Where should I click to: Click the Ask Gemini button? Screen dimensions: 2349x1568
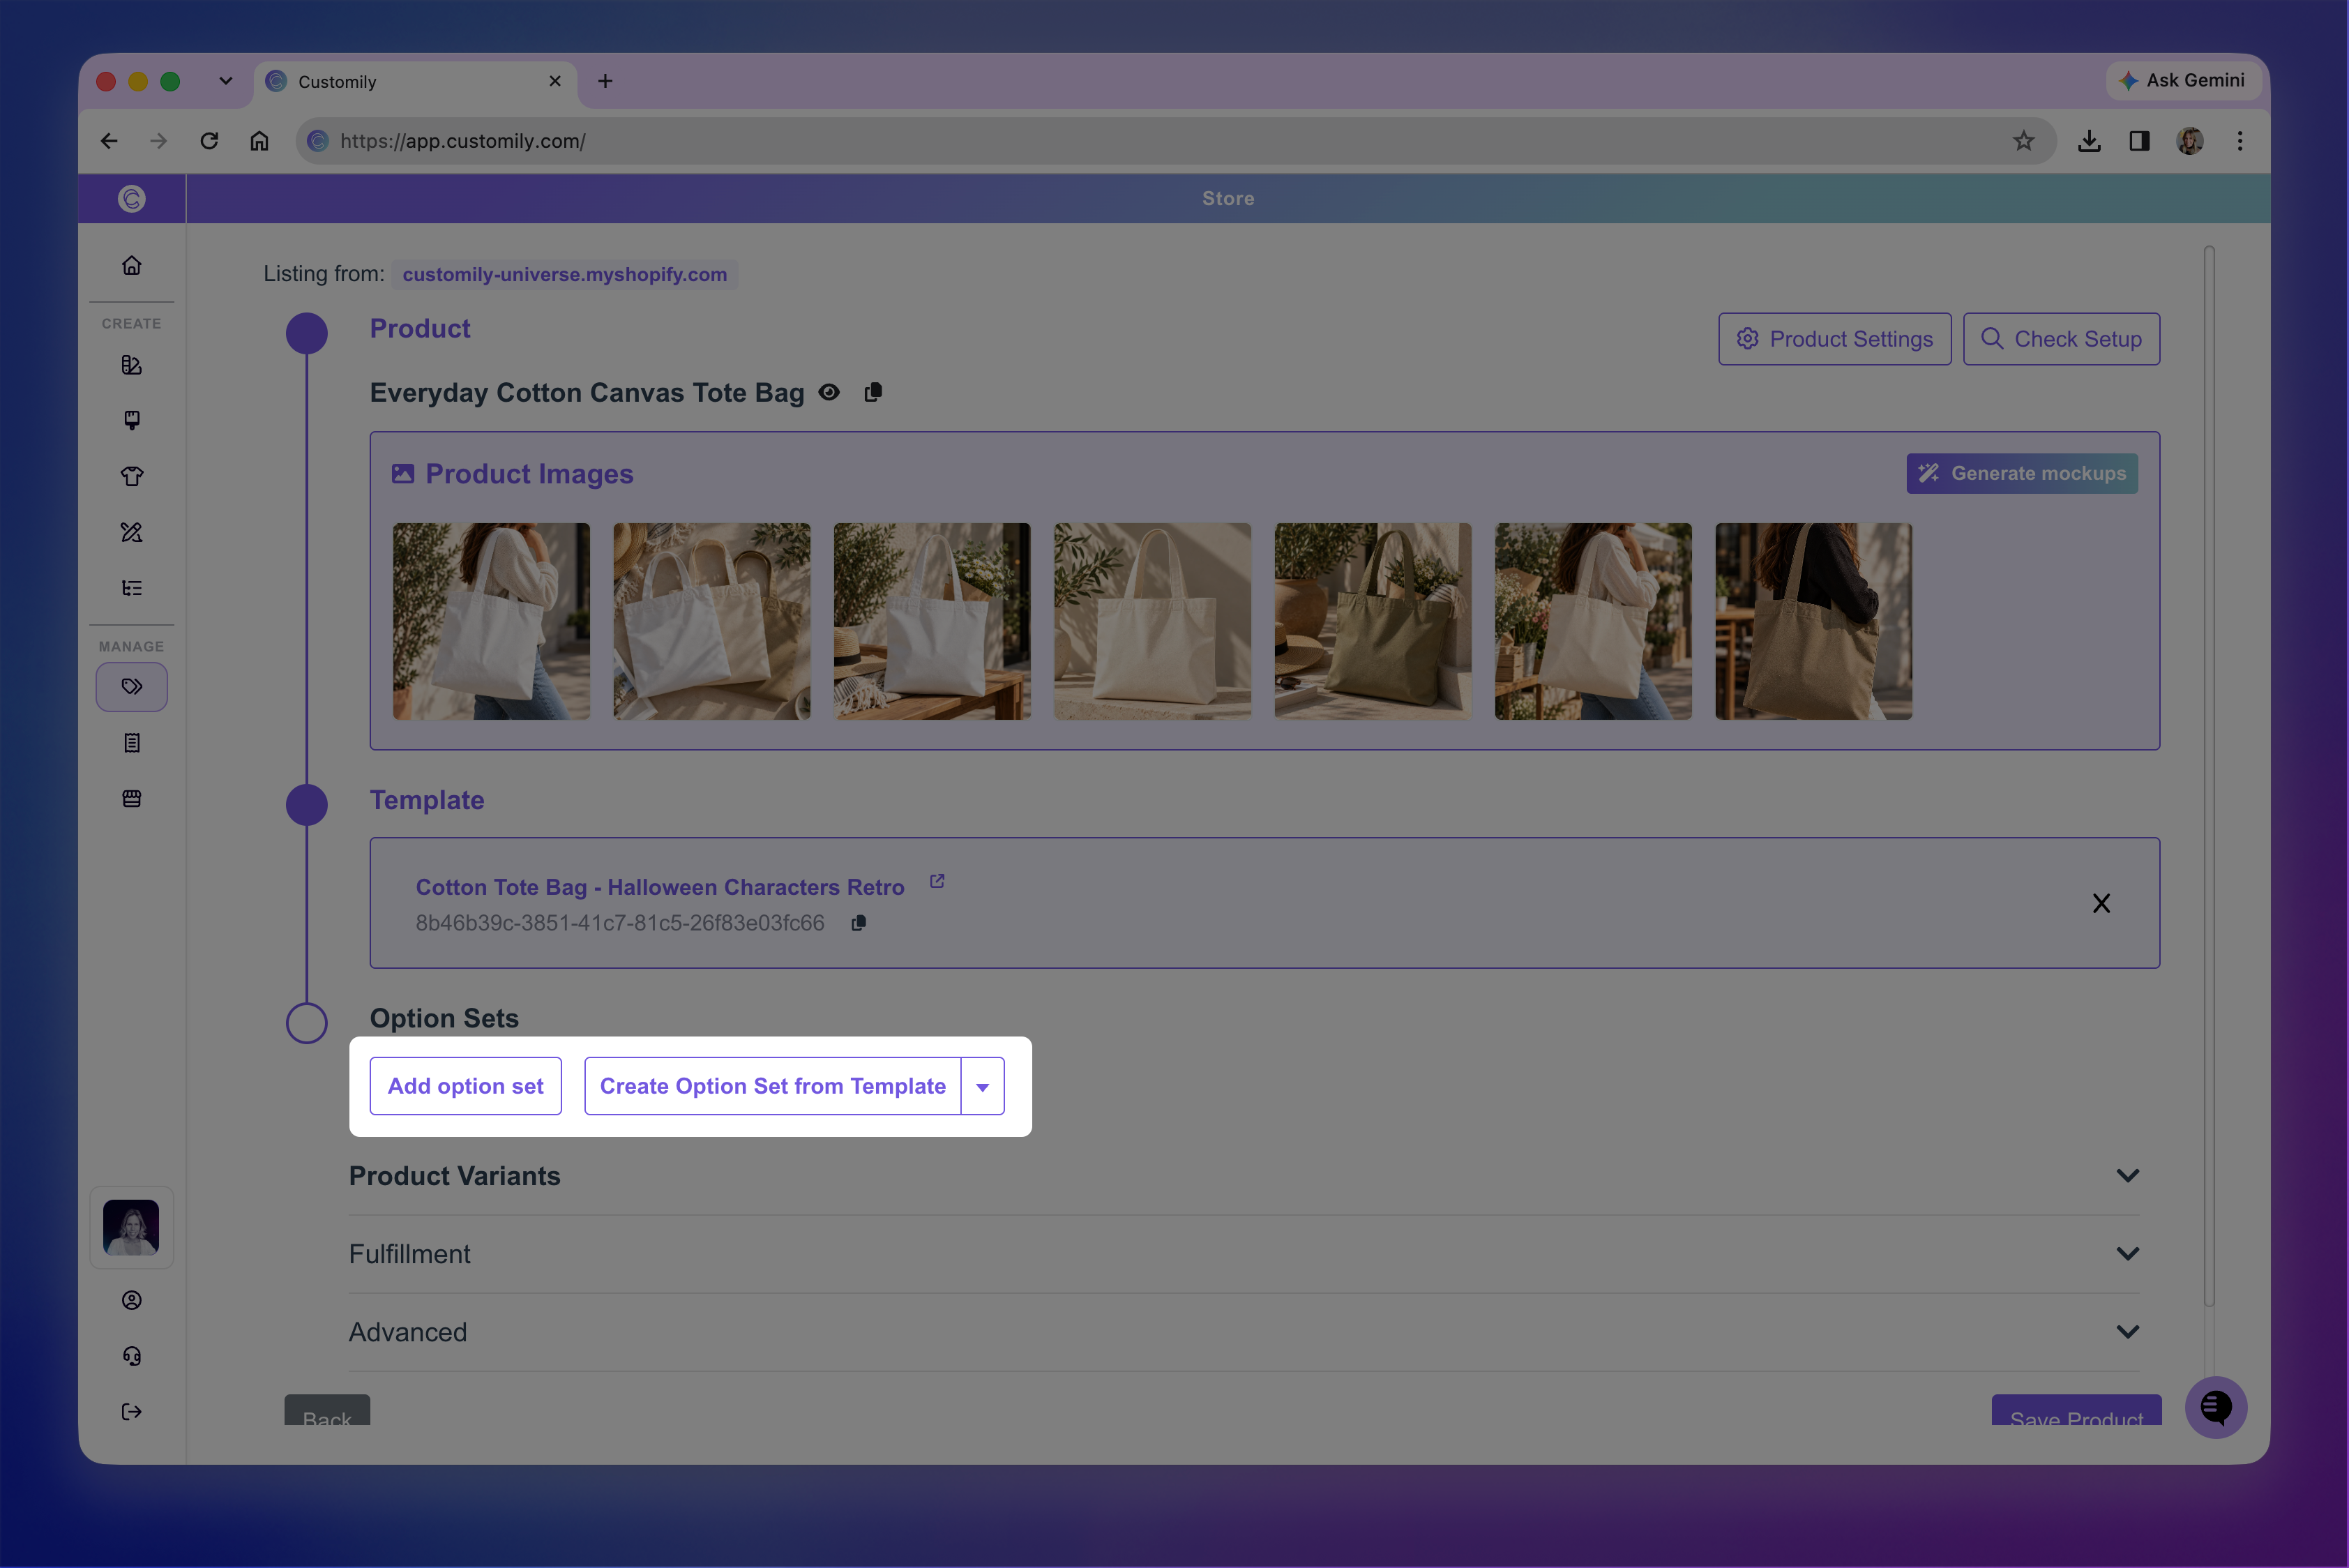point(2183,80)
